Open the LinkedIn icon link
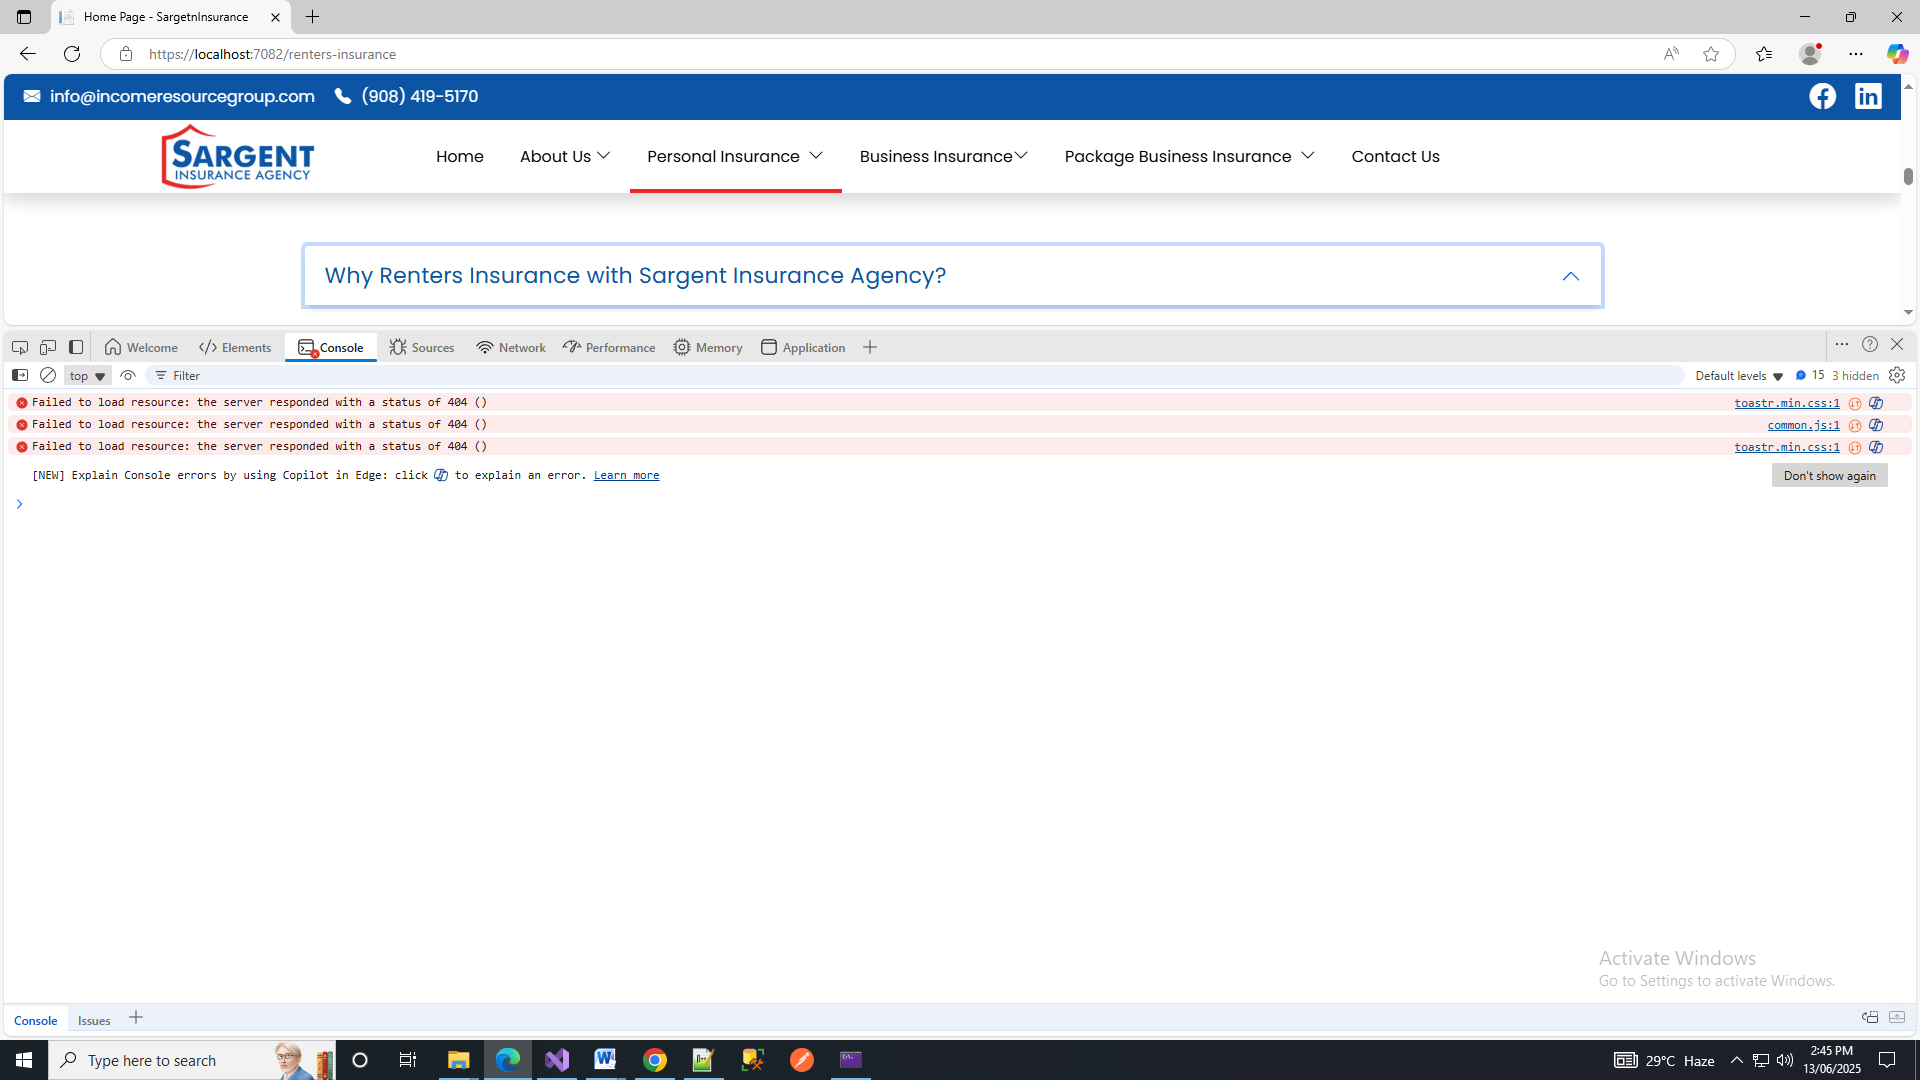This screenshot has width=1920, height=1080. [1868, 96]
